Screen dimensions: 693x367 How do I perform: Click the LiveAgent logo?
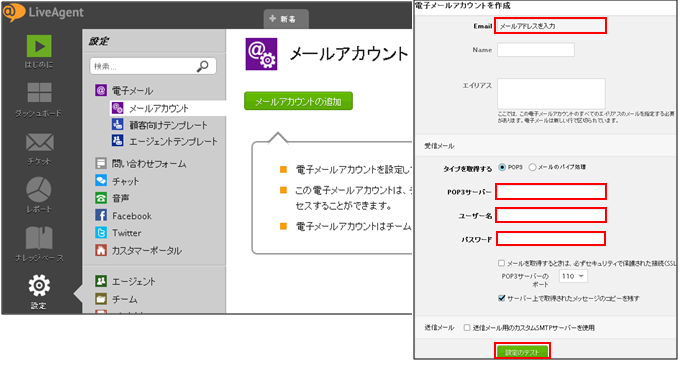(x=43, y=12)
